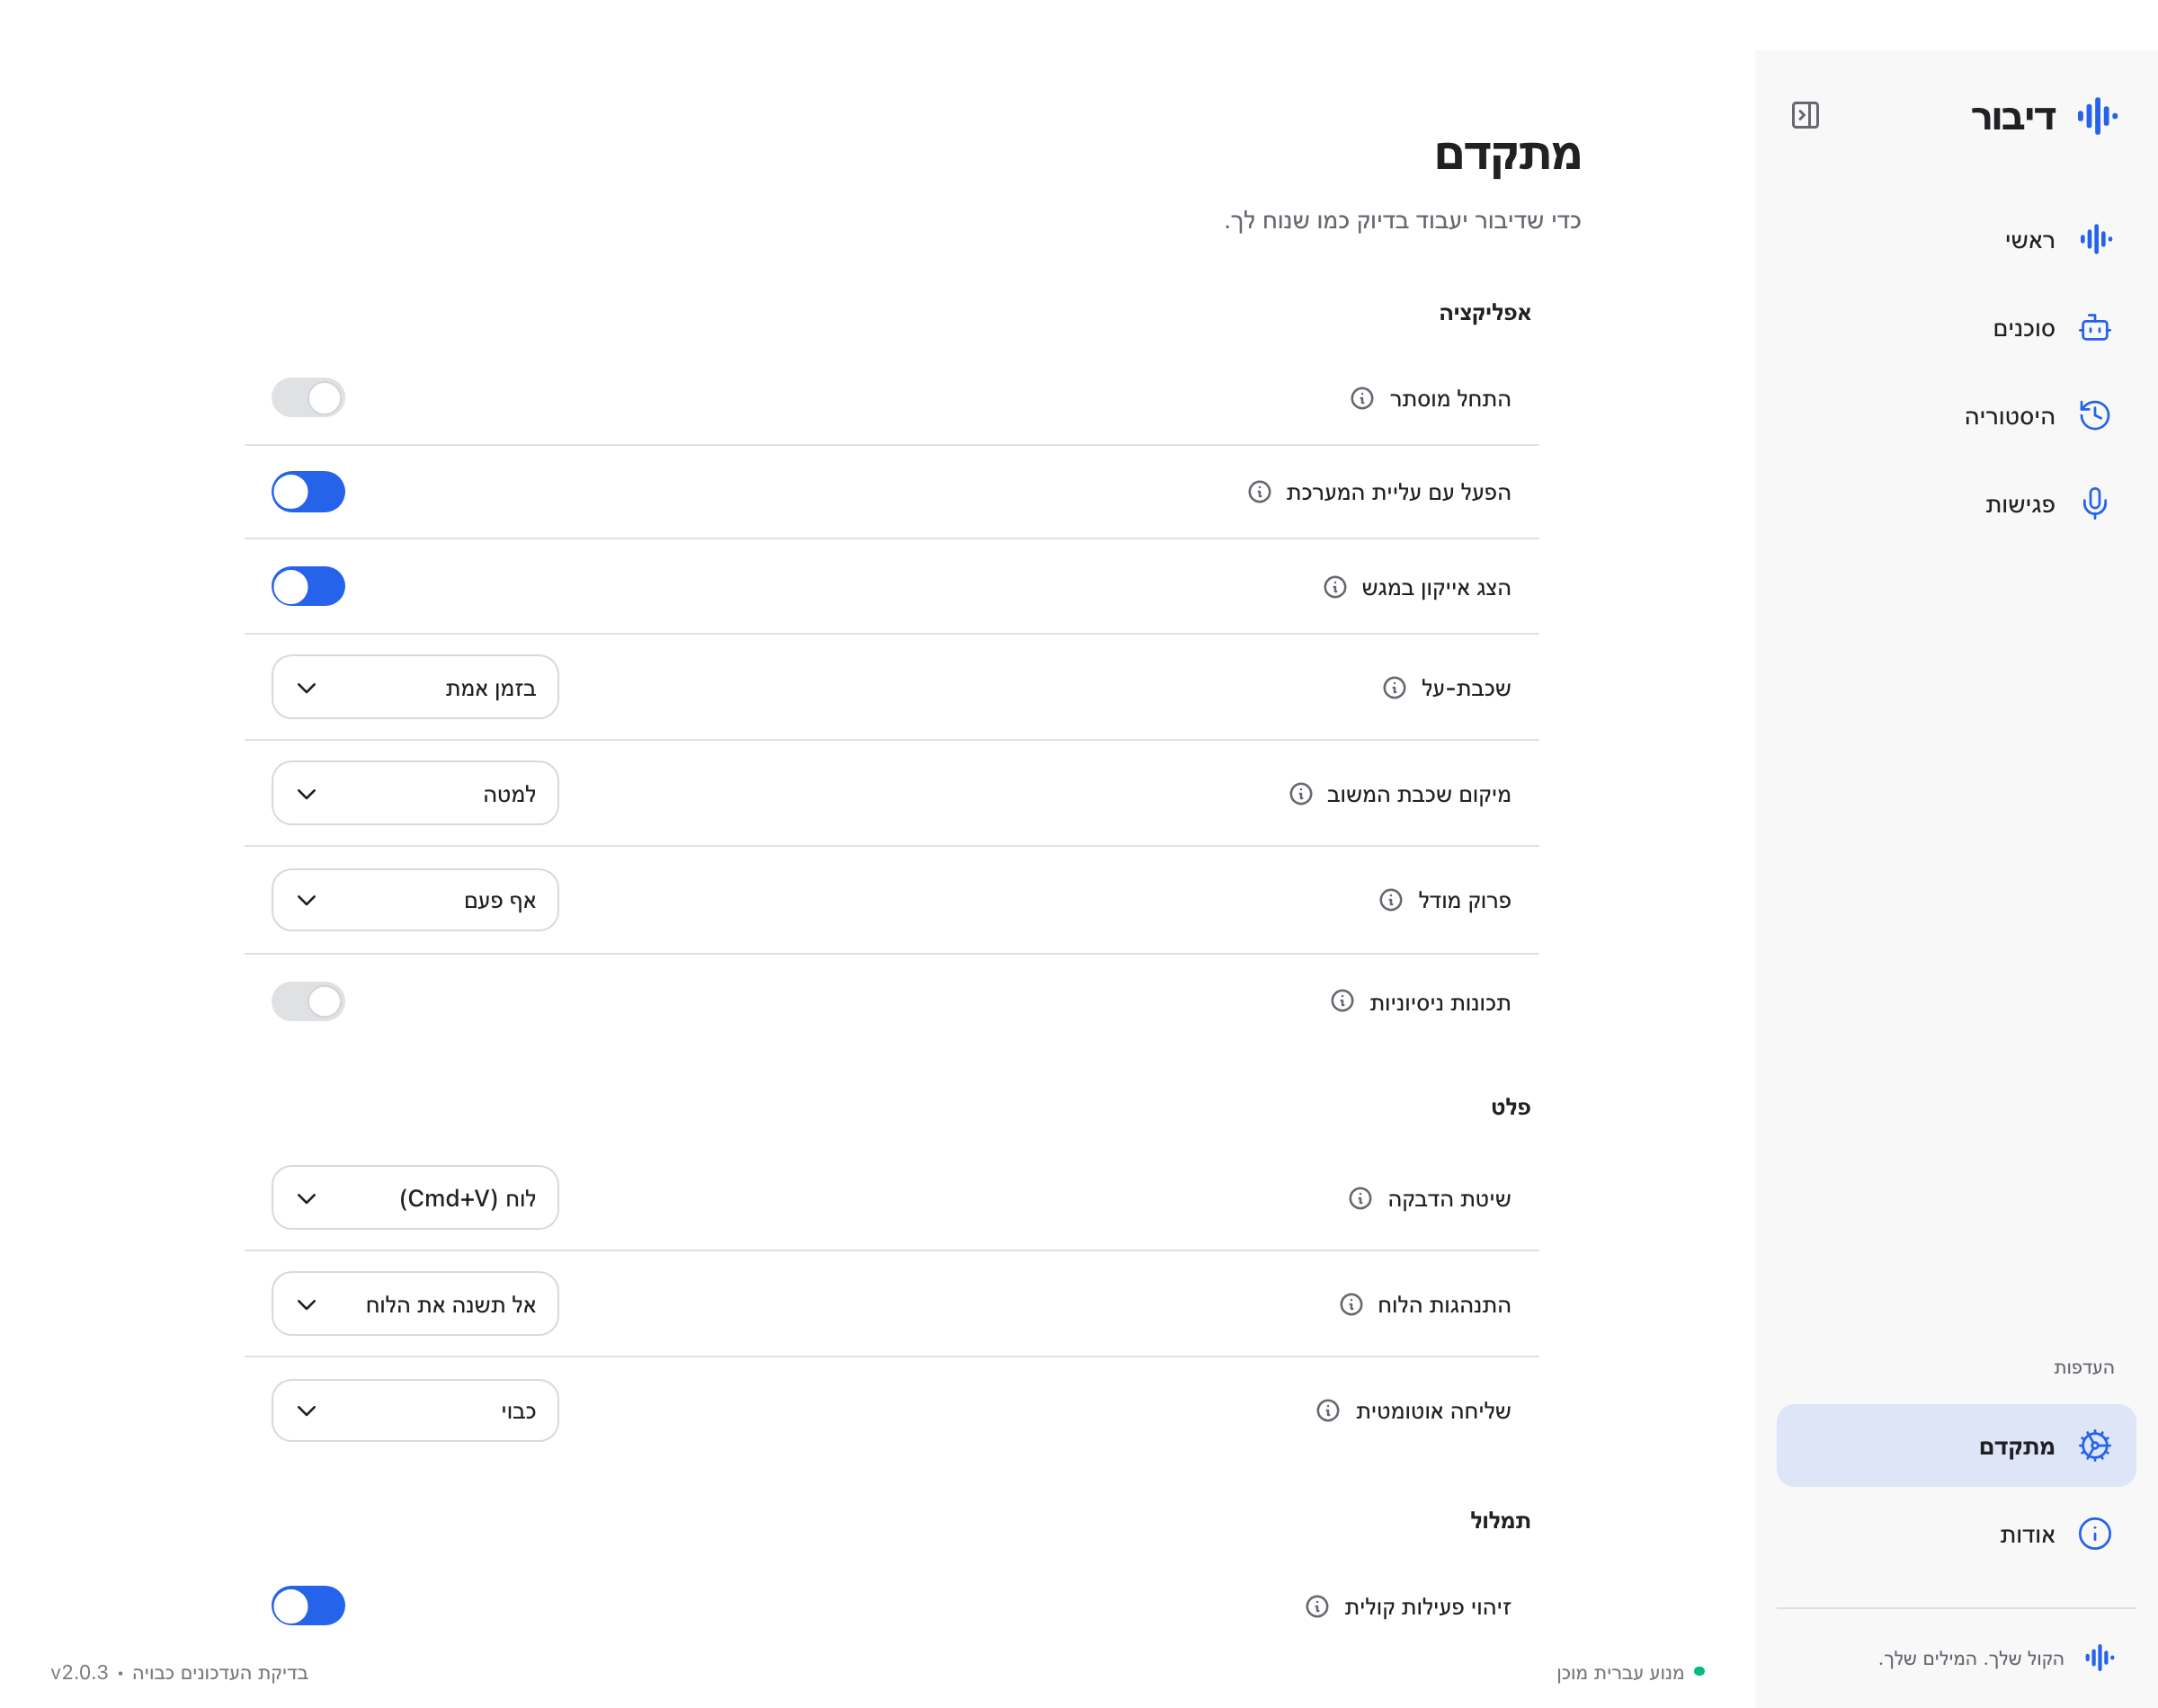The width and height of the screenshot is (2158, 1708).
Task: Click the אפליקציה section heading
Action: (x=1485, y=312)
